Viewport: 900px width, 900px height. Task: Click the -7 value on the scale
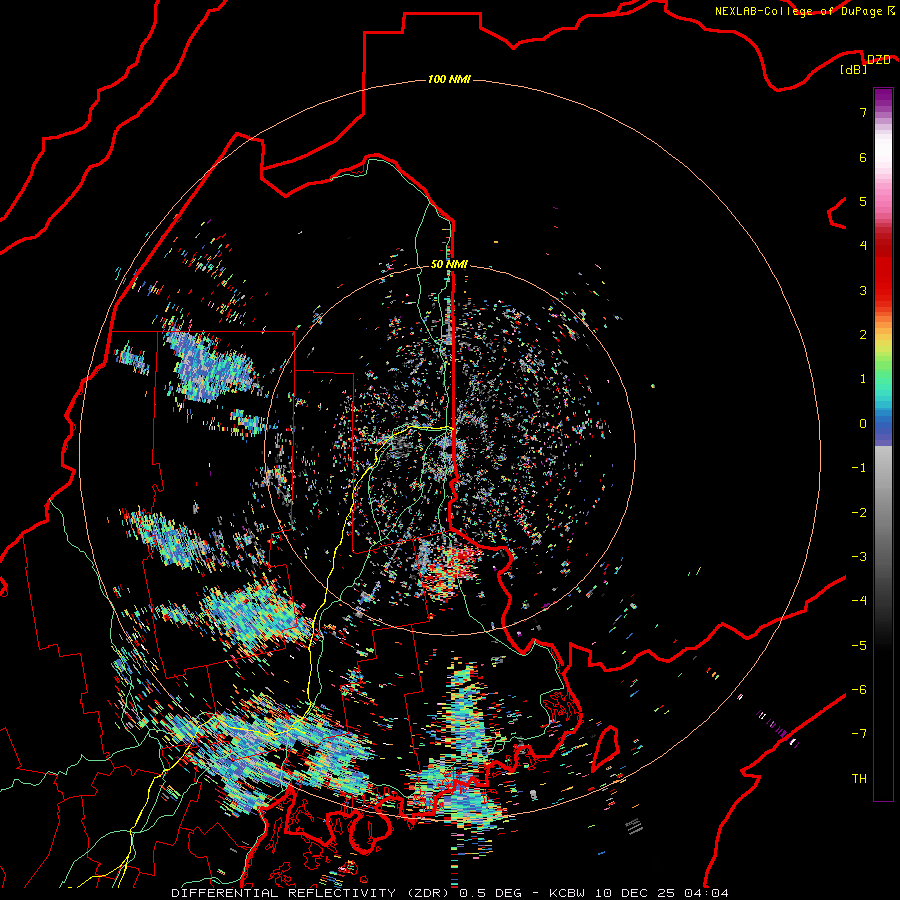(859, 734)
